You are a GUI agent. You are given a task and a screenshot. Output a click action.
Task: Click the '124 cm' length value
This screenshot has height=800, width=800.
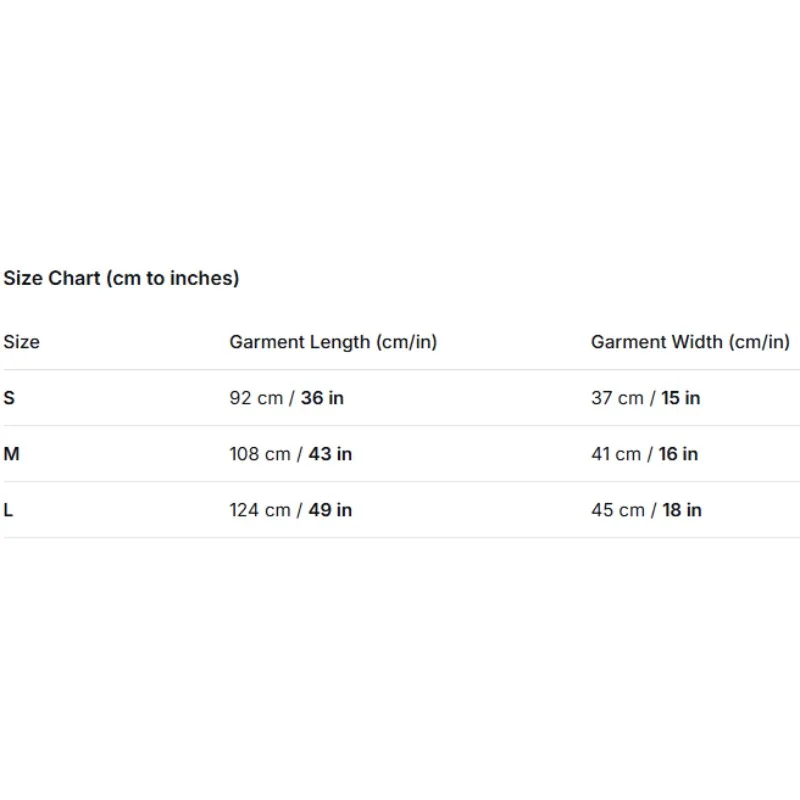click(260, 510)
